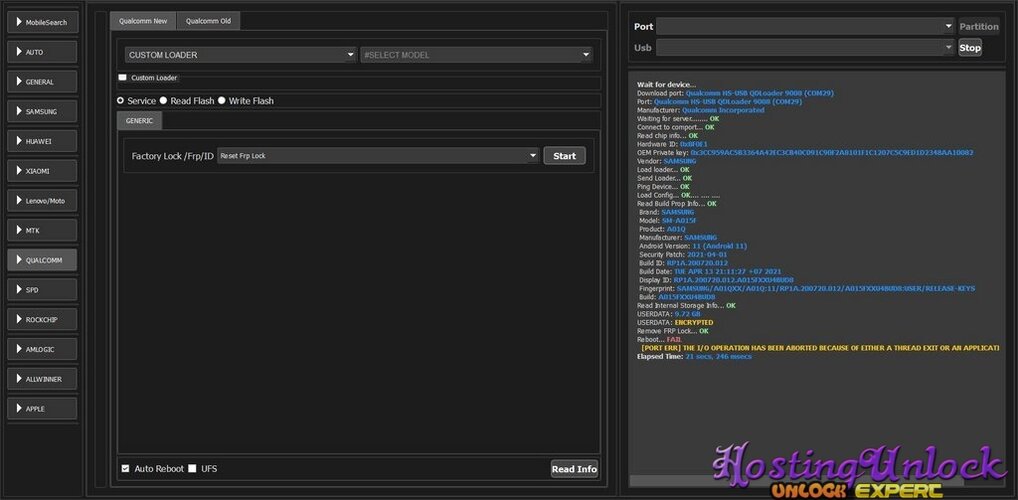Image resolution: width=1018 pixels, height=500 pixels.
Task: Expand the Reset Frp Lock dropdown
Action: pos(379,156)
